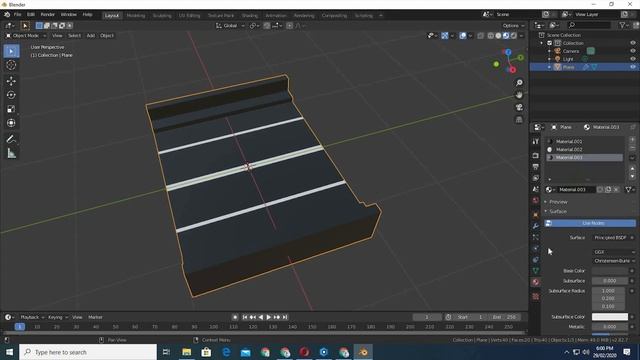Toggle proportional editing in header
Screen dimensions: 640x360
click(x=289, y=26)
